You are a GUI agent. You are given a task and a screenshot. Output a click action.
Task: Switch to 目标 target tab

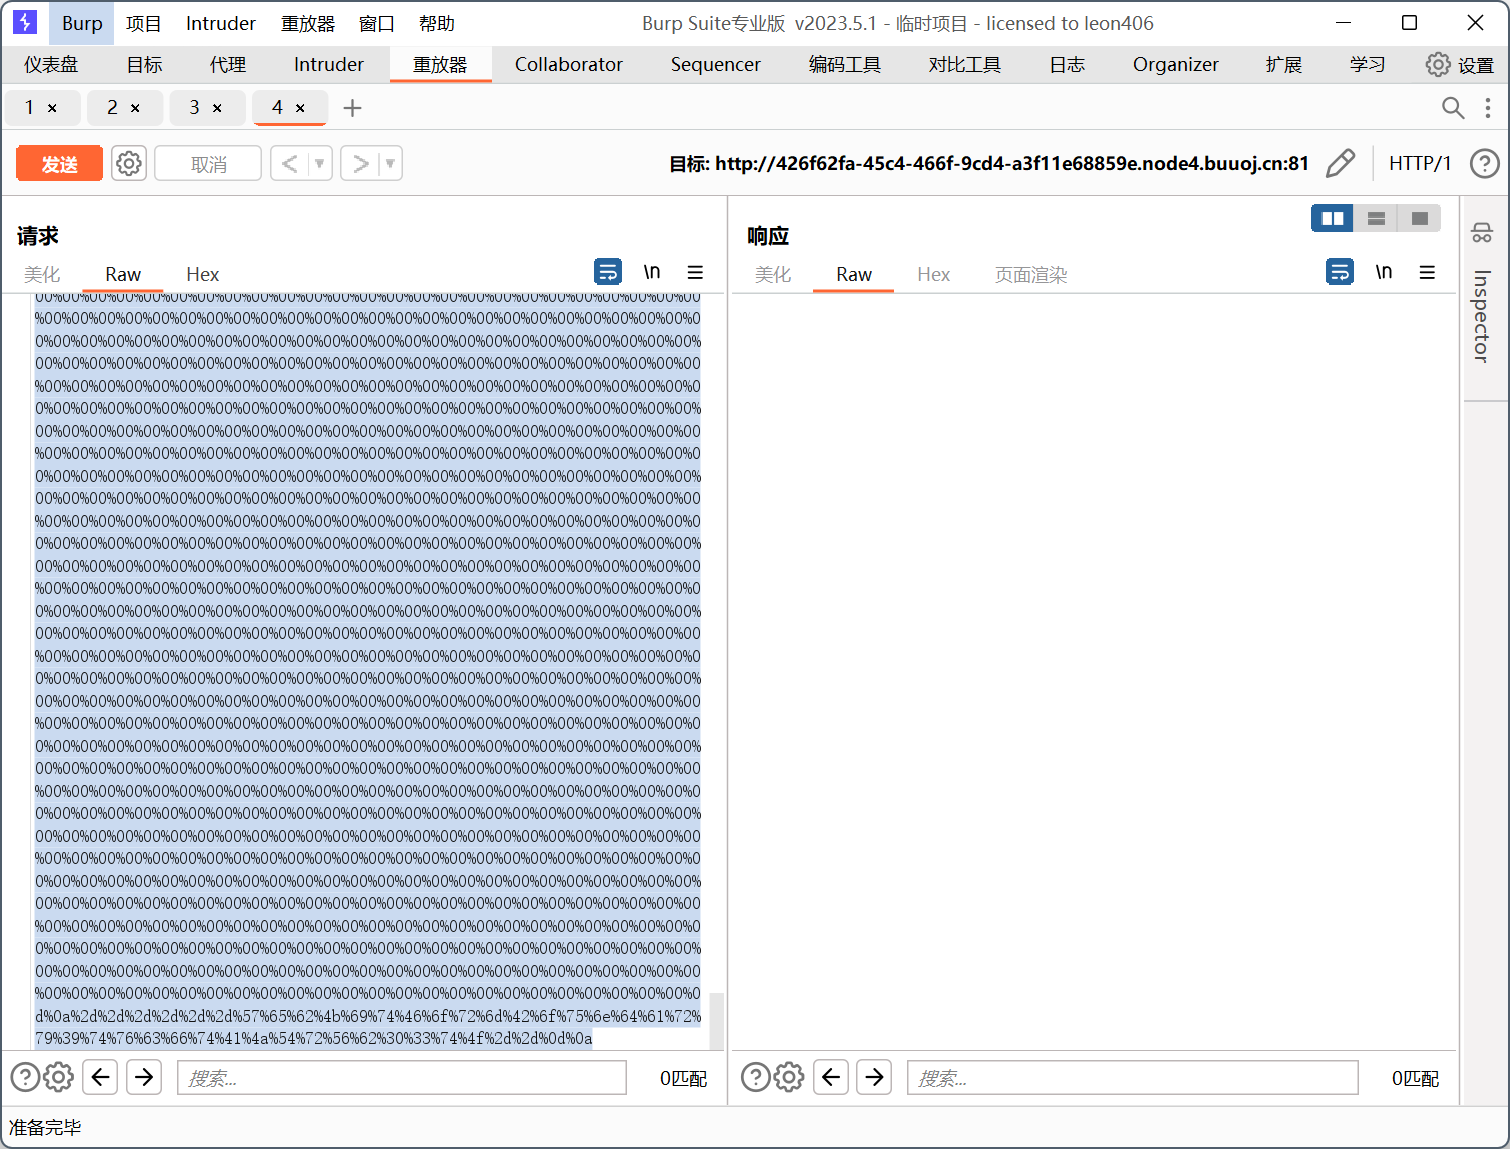click(144, 64)
